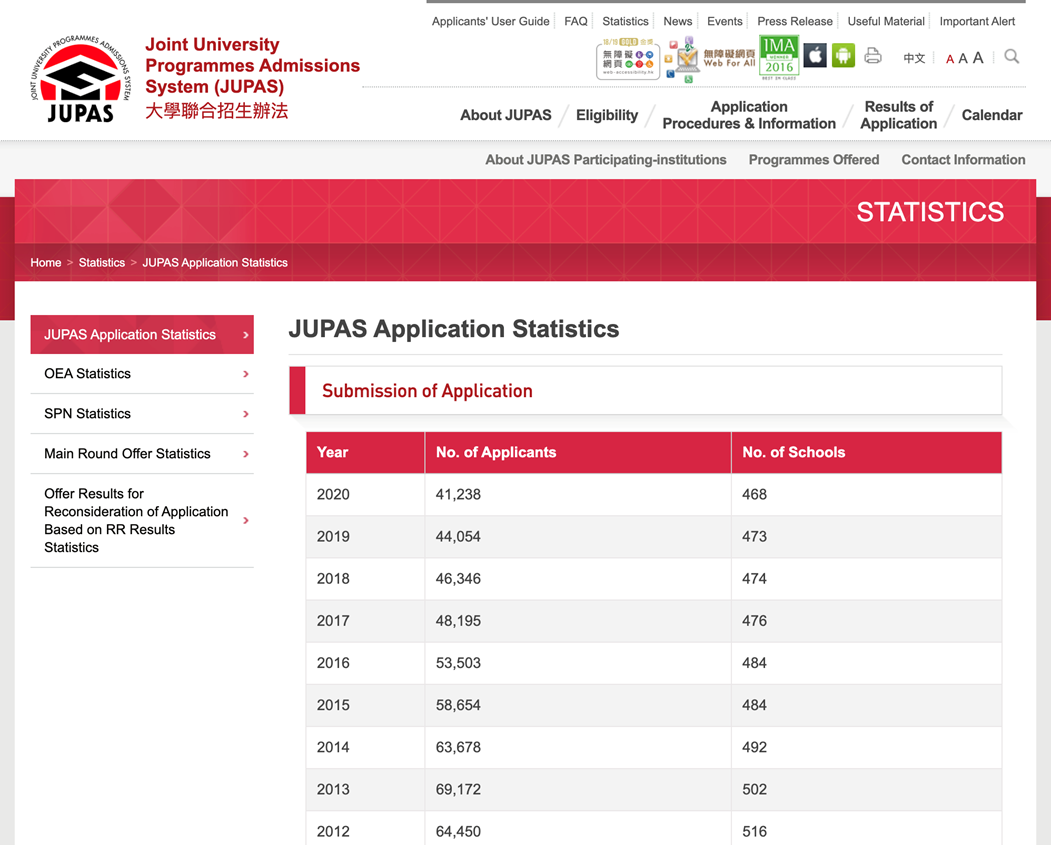Click the schools value 502
Screen dimensions: 1051x845
point(754,790)
